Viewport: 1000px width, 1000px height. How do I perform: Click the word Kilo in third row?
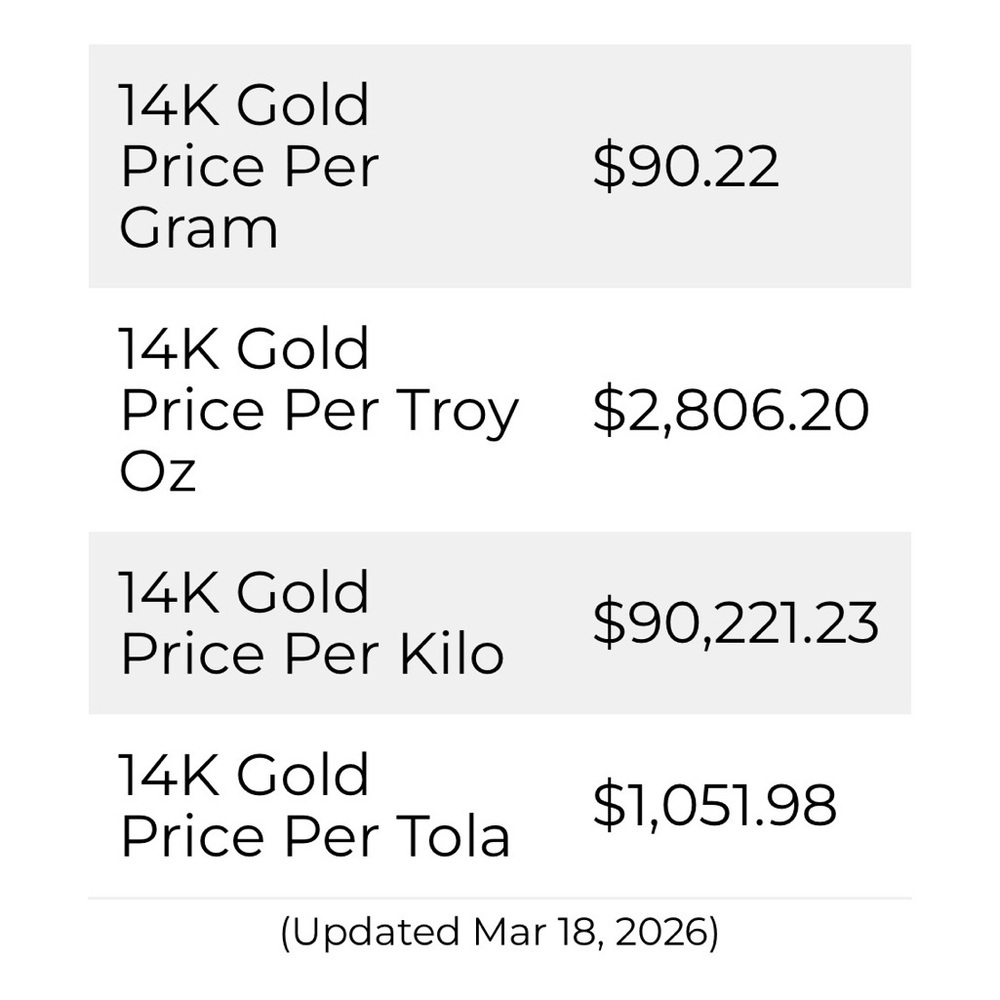(452, 654)
